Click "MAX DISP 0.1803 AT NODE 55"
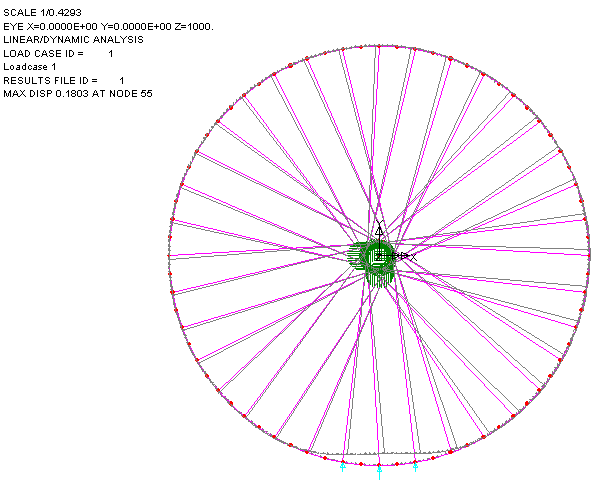 click(x=78, y=94)
